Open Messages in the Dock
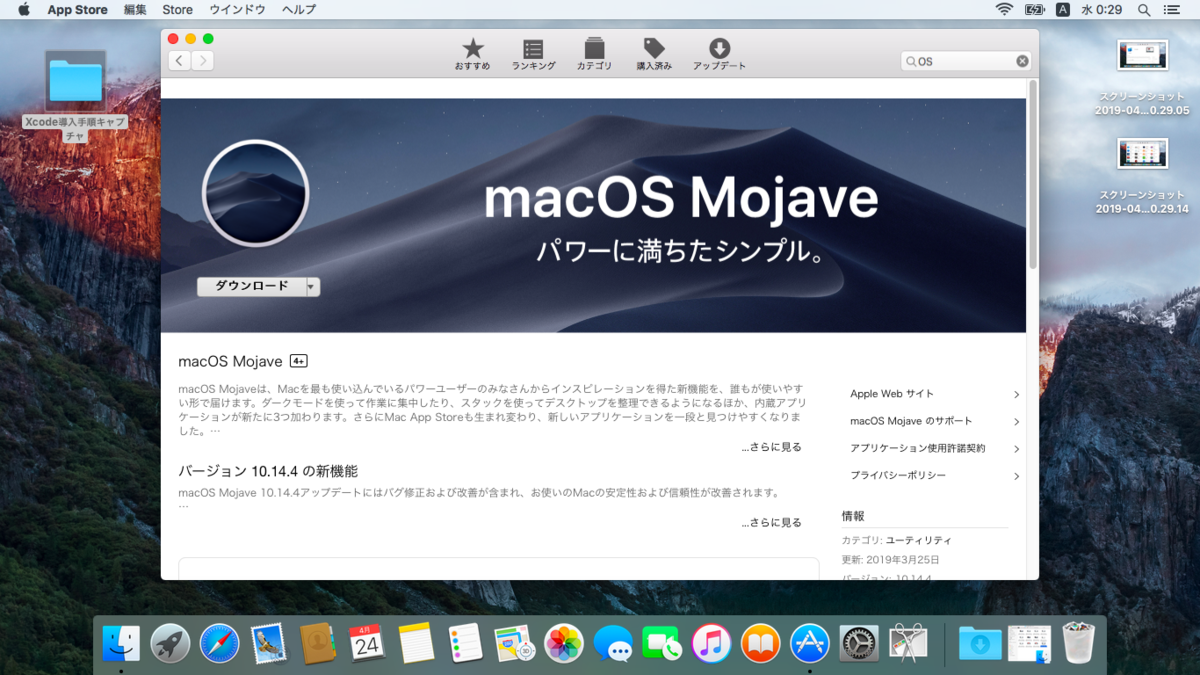1200x675 pixels. click(x=612, y=643)
